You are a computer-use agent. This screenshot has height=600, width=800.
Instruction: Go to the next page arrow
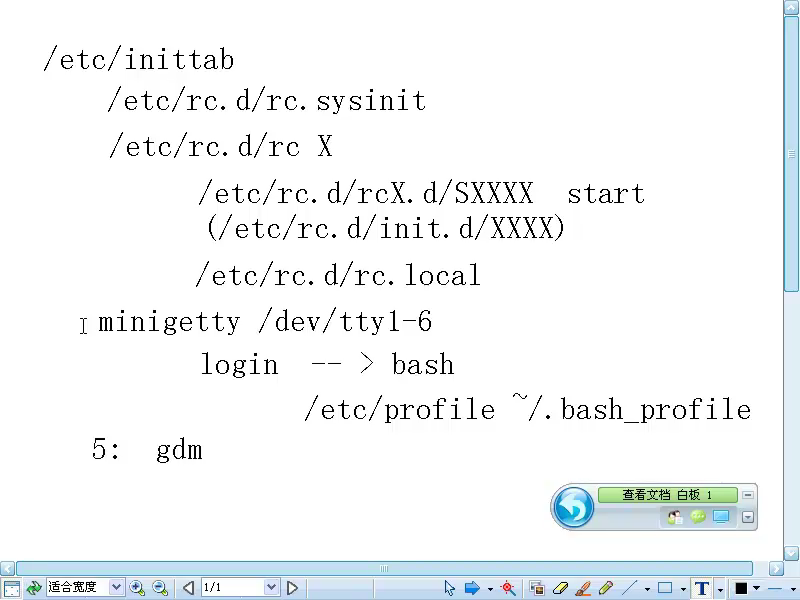tap(292, 588)
